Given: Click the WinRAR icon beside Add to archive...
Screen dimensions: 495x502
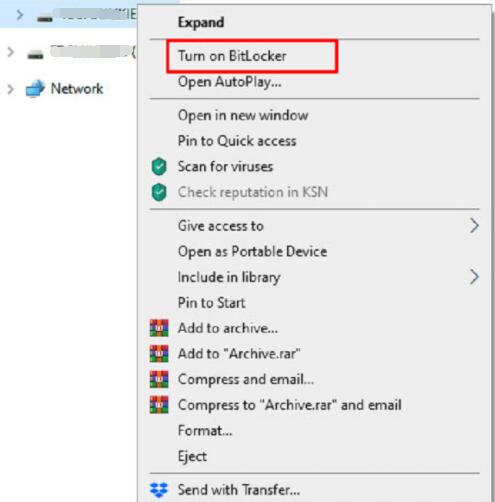Looking at the screenshot, I should (x=159, y=328).
